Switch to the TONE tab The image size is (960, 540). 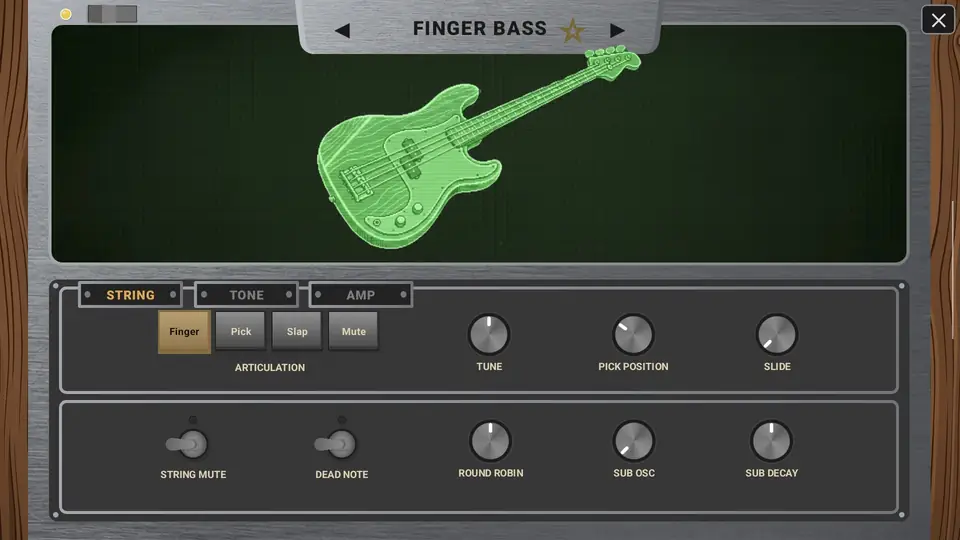tap(246, 295)
